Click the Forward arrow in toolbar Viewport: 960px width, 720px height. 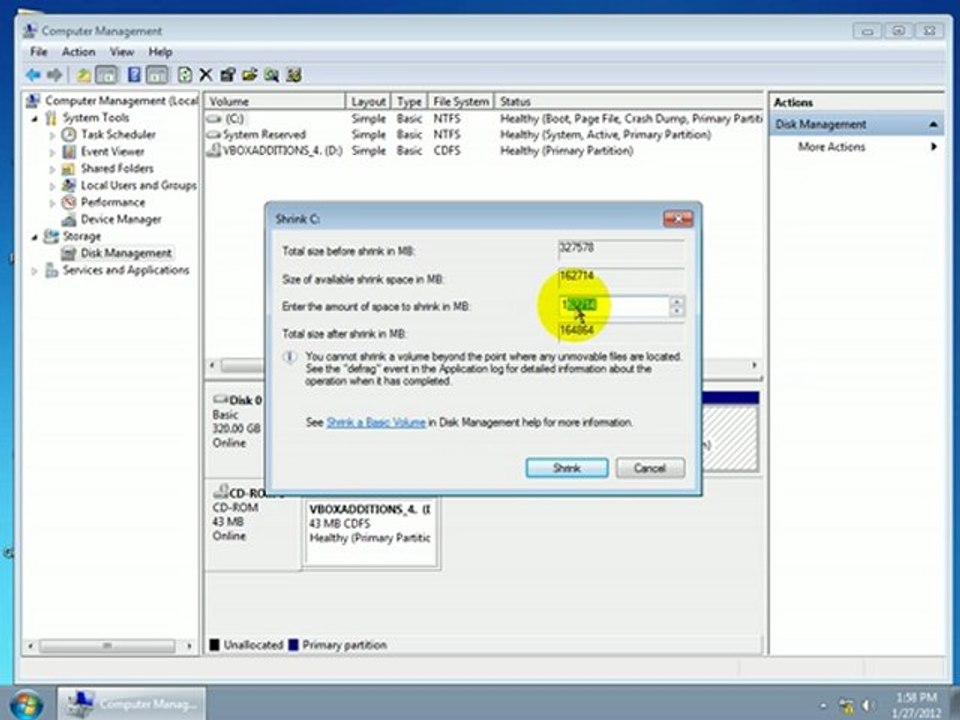point(54,75)
